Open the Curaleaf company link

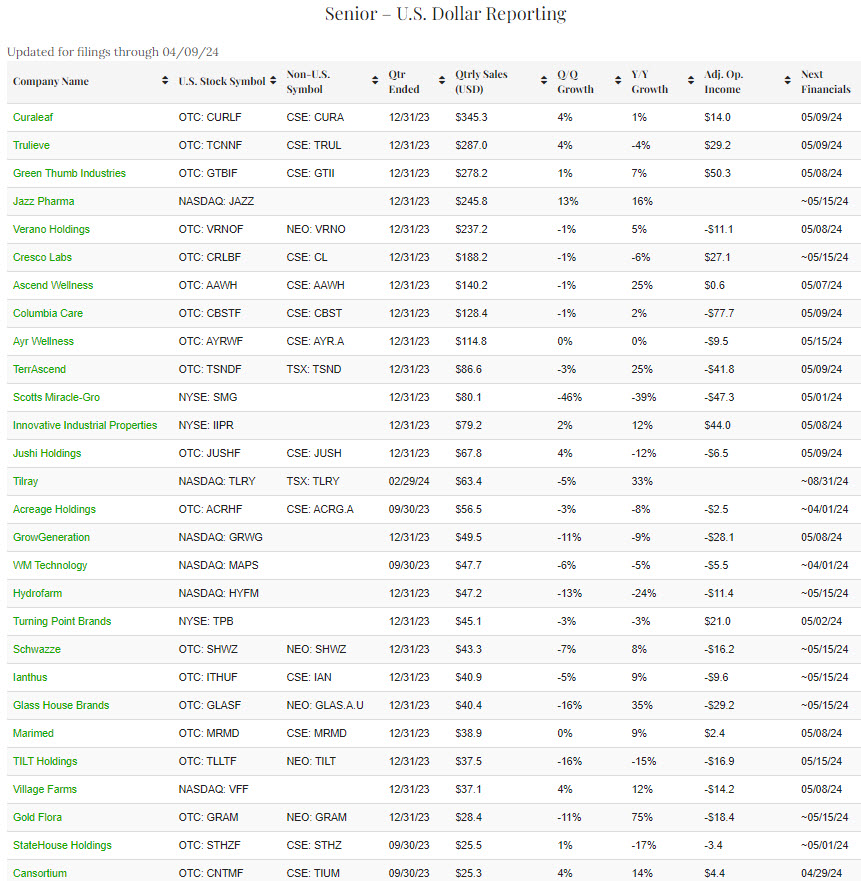33,117
